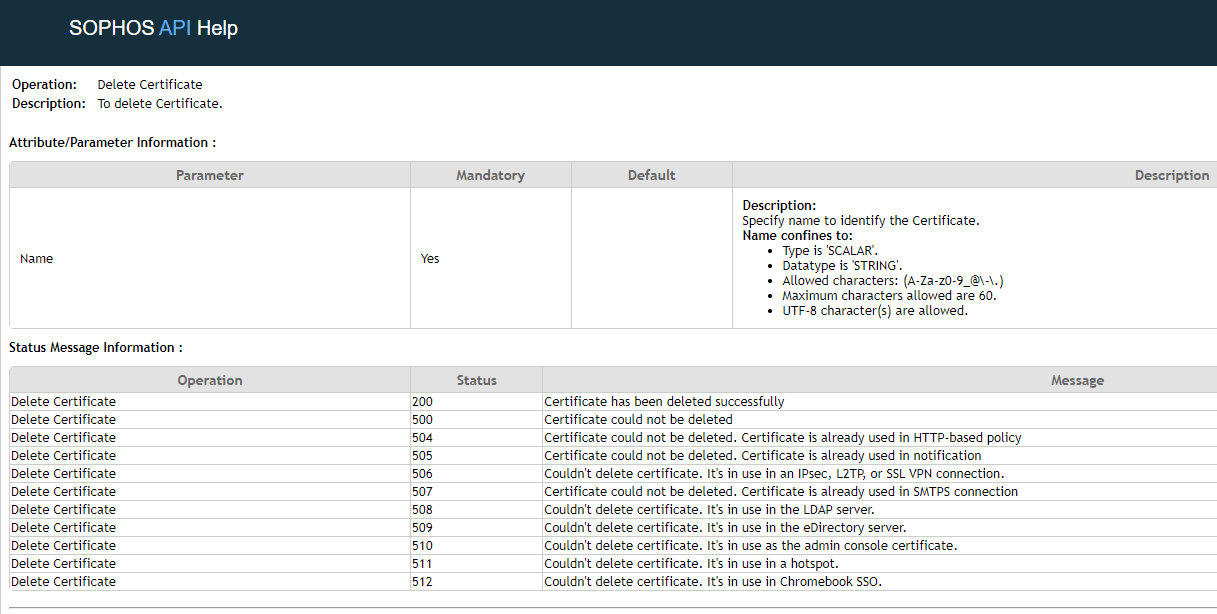Click status code 504
The image size is (1217, 614).
pyautogui.click(x=422, y=438)
